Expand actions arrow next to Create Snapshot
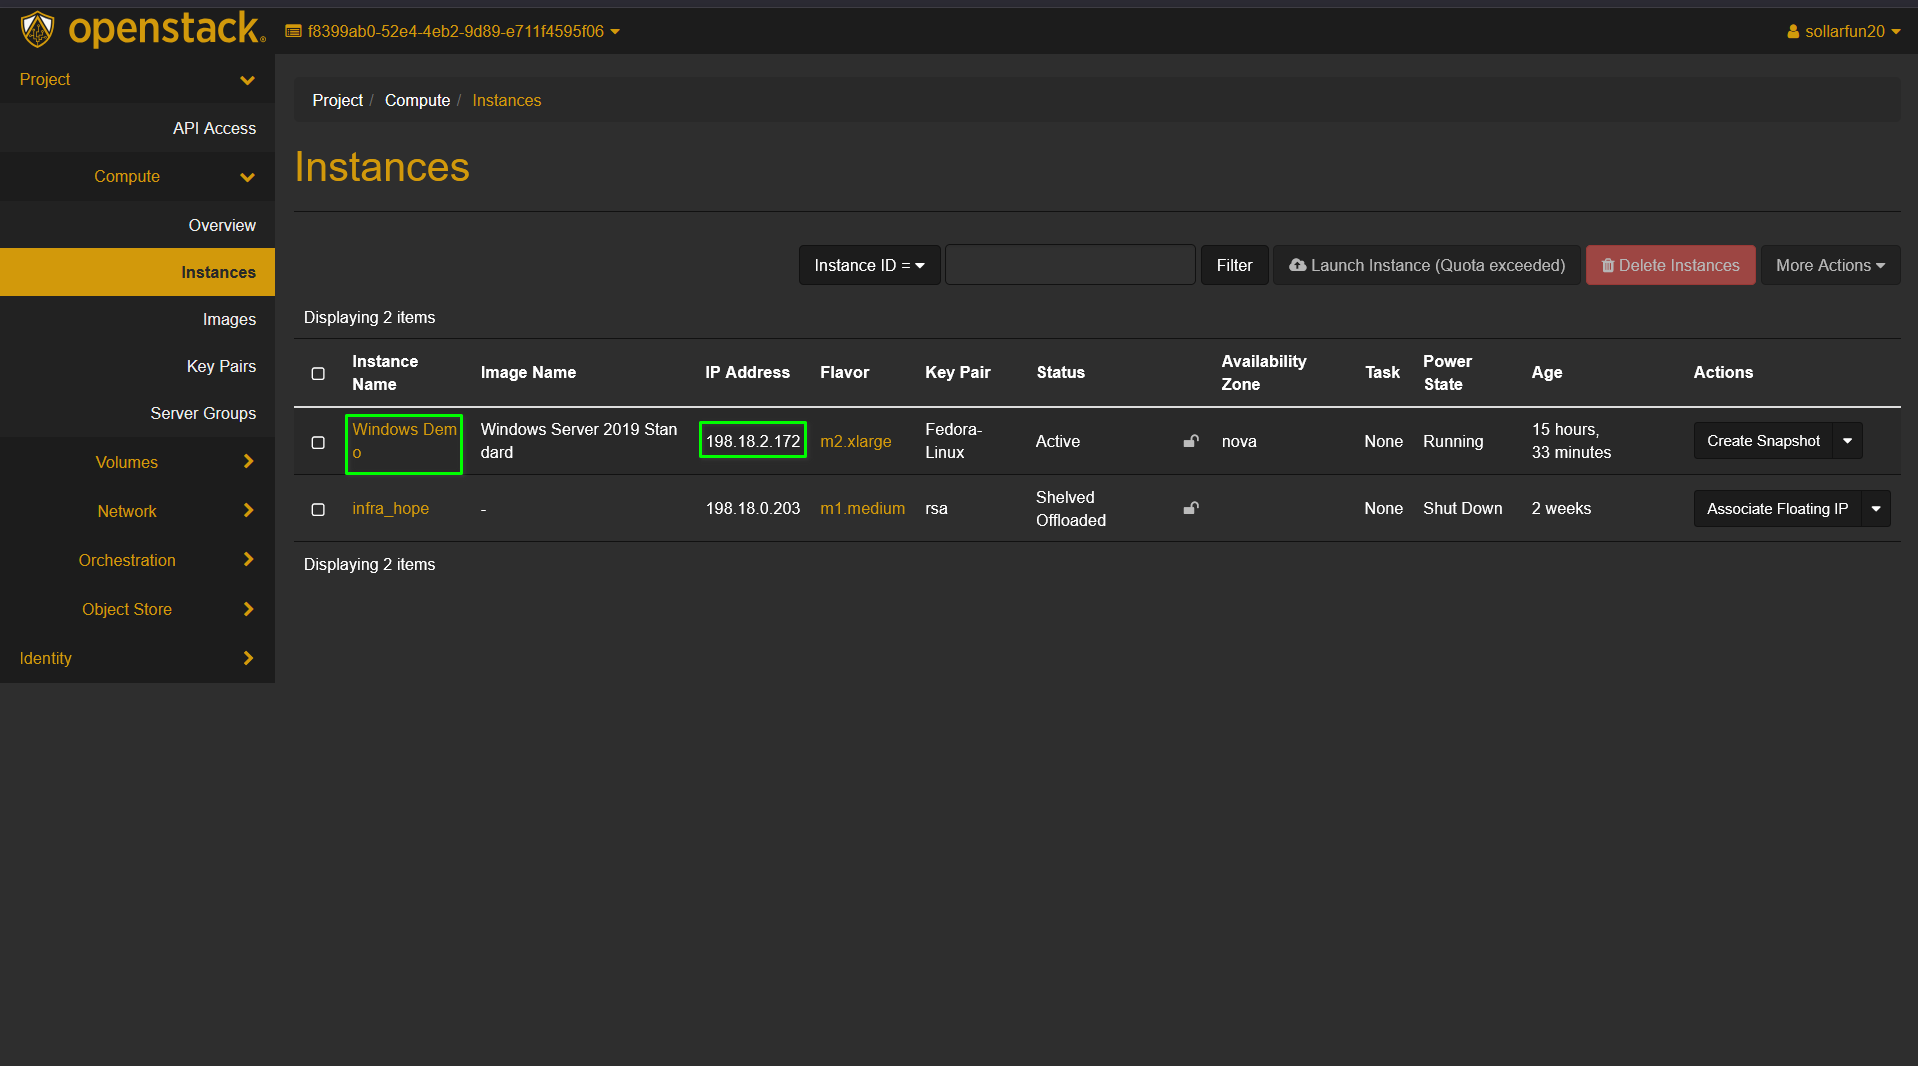Image resolution: width=1918 pixels, height=1066 pixels. (x=1847, y=441)
